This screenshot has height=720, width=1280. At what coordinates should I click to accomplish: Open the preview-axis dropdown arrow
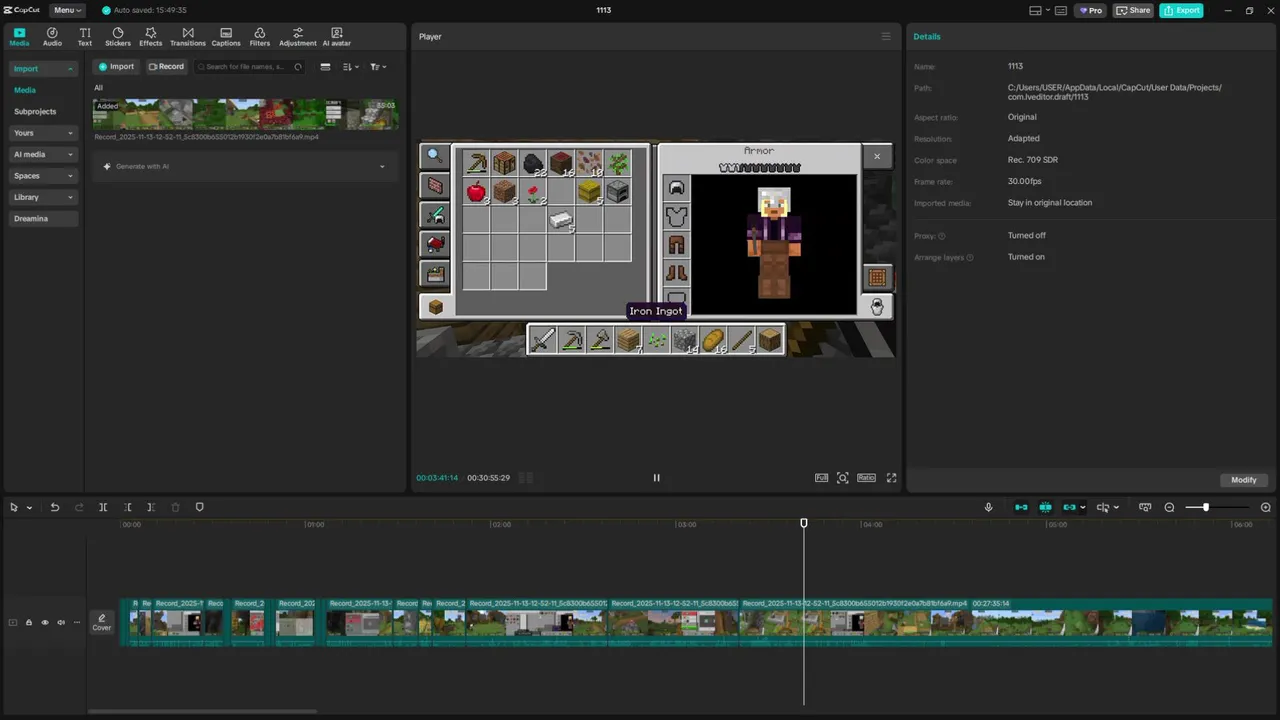[1116, 508]
